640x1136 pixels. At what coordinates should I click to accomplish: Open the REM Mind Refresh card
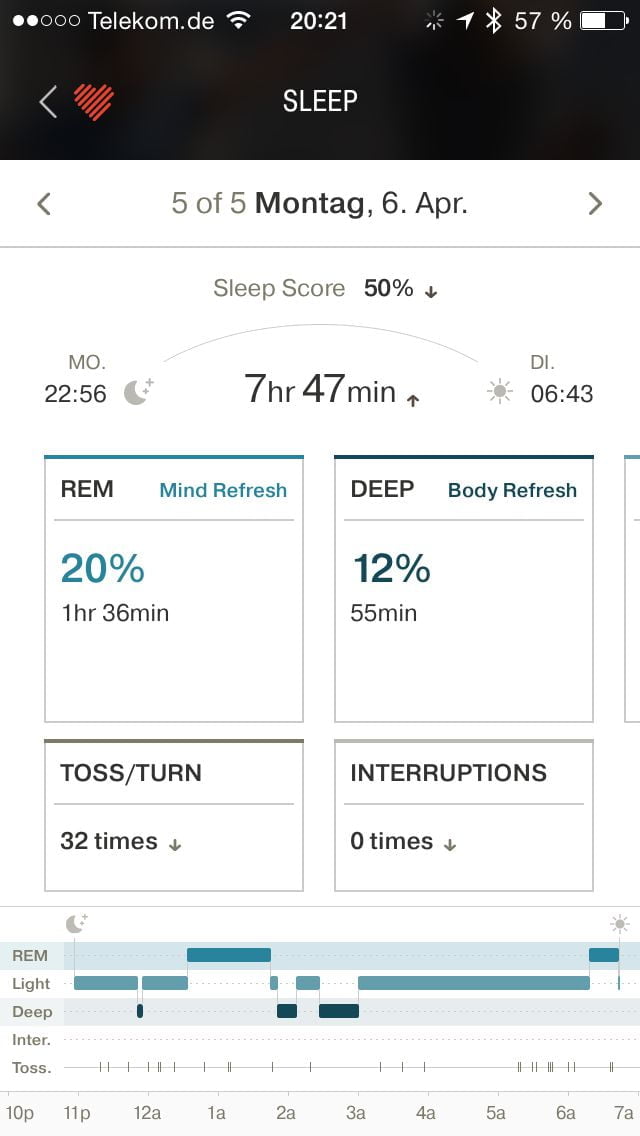point(174,588)
